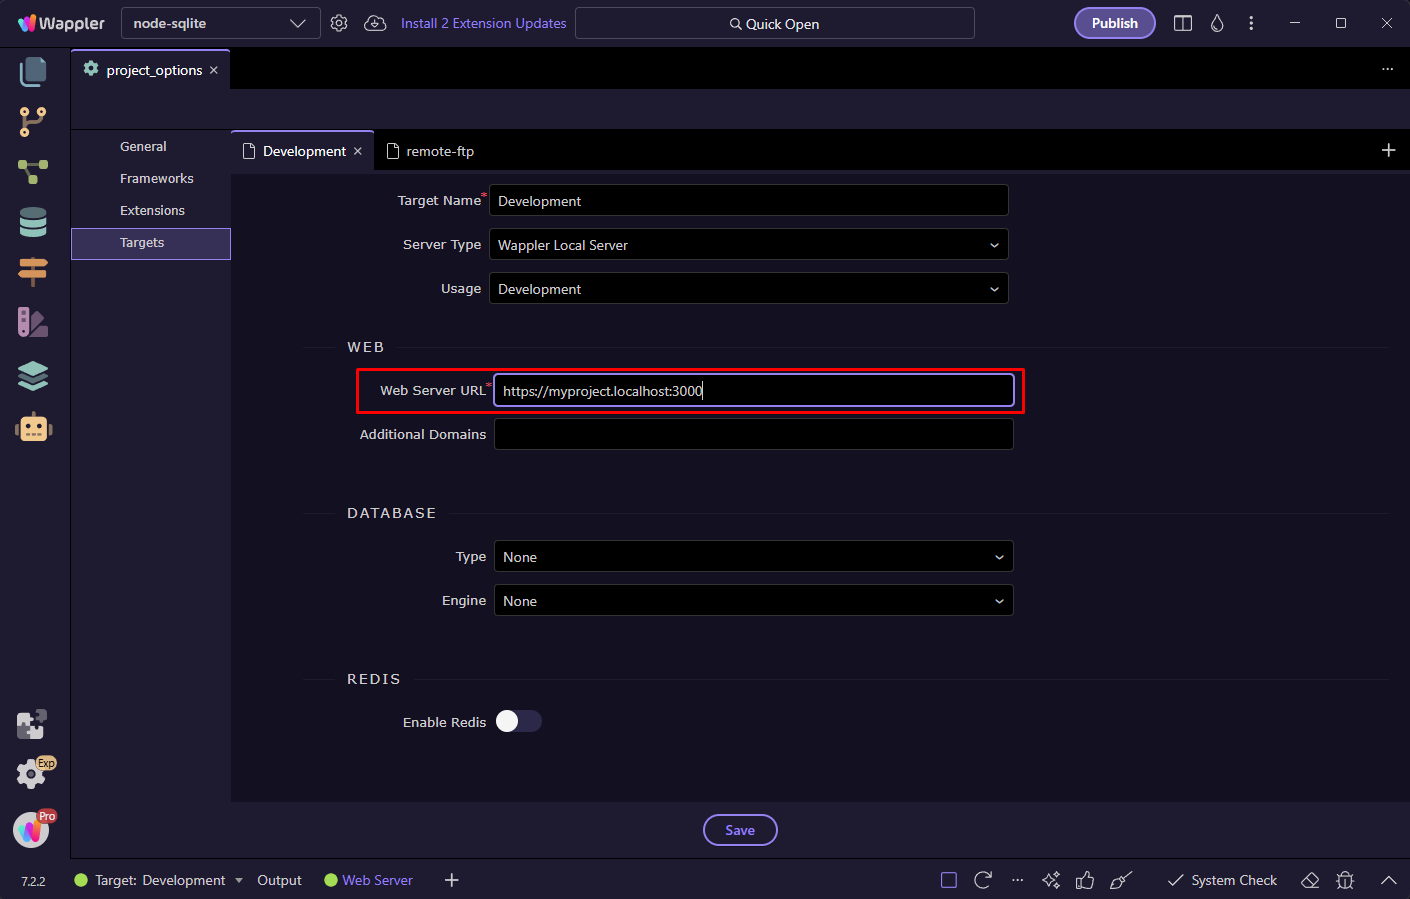Open the File Manager sidebar icon
The height and width of the screenshot is (899, 1410).
[33, 71]
